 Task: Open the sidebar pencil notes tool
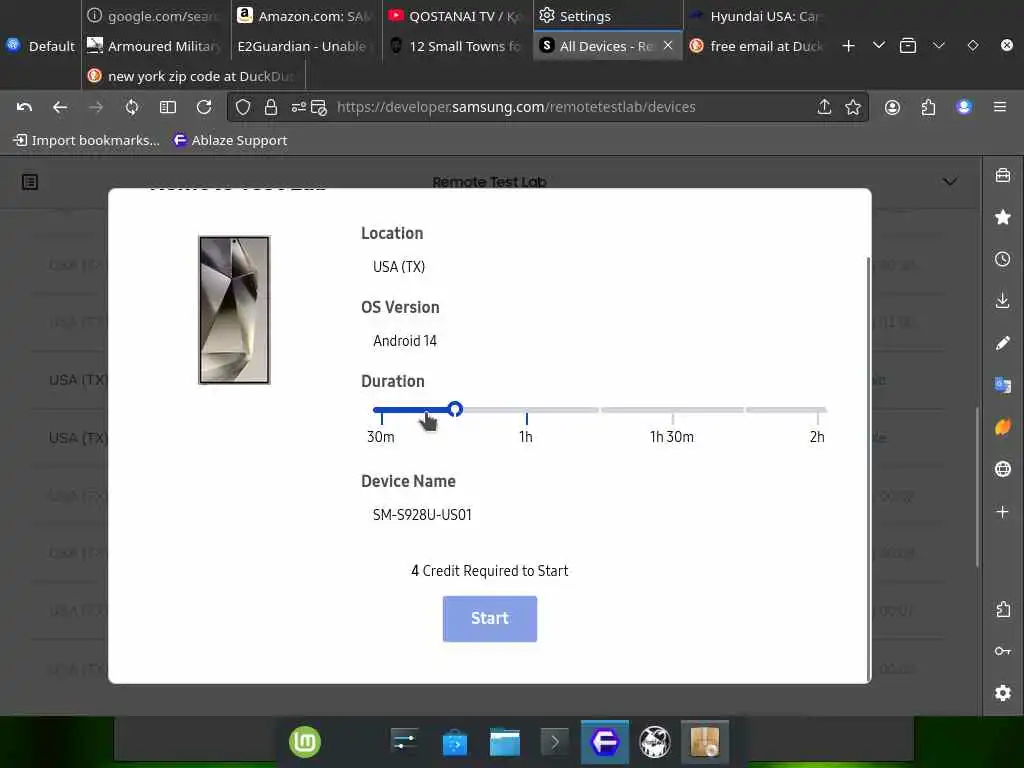click(1003, 343)
